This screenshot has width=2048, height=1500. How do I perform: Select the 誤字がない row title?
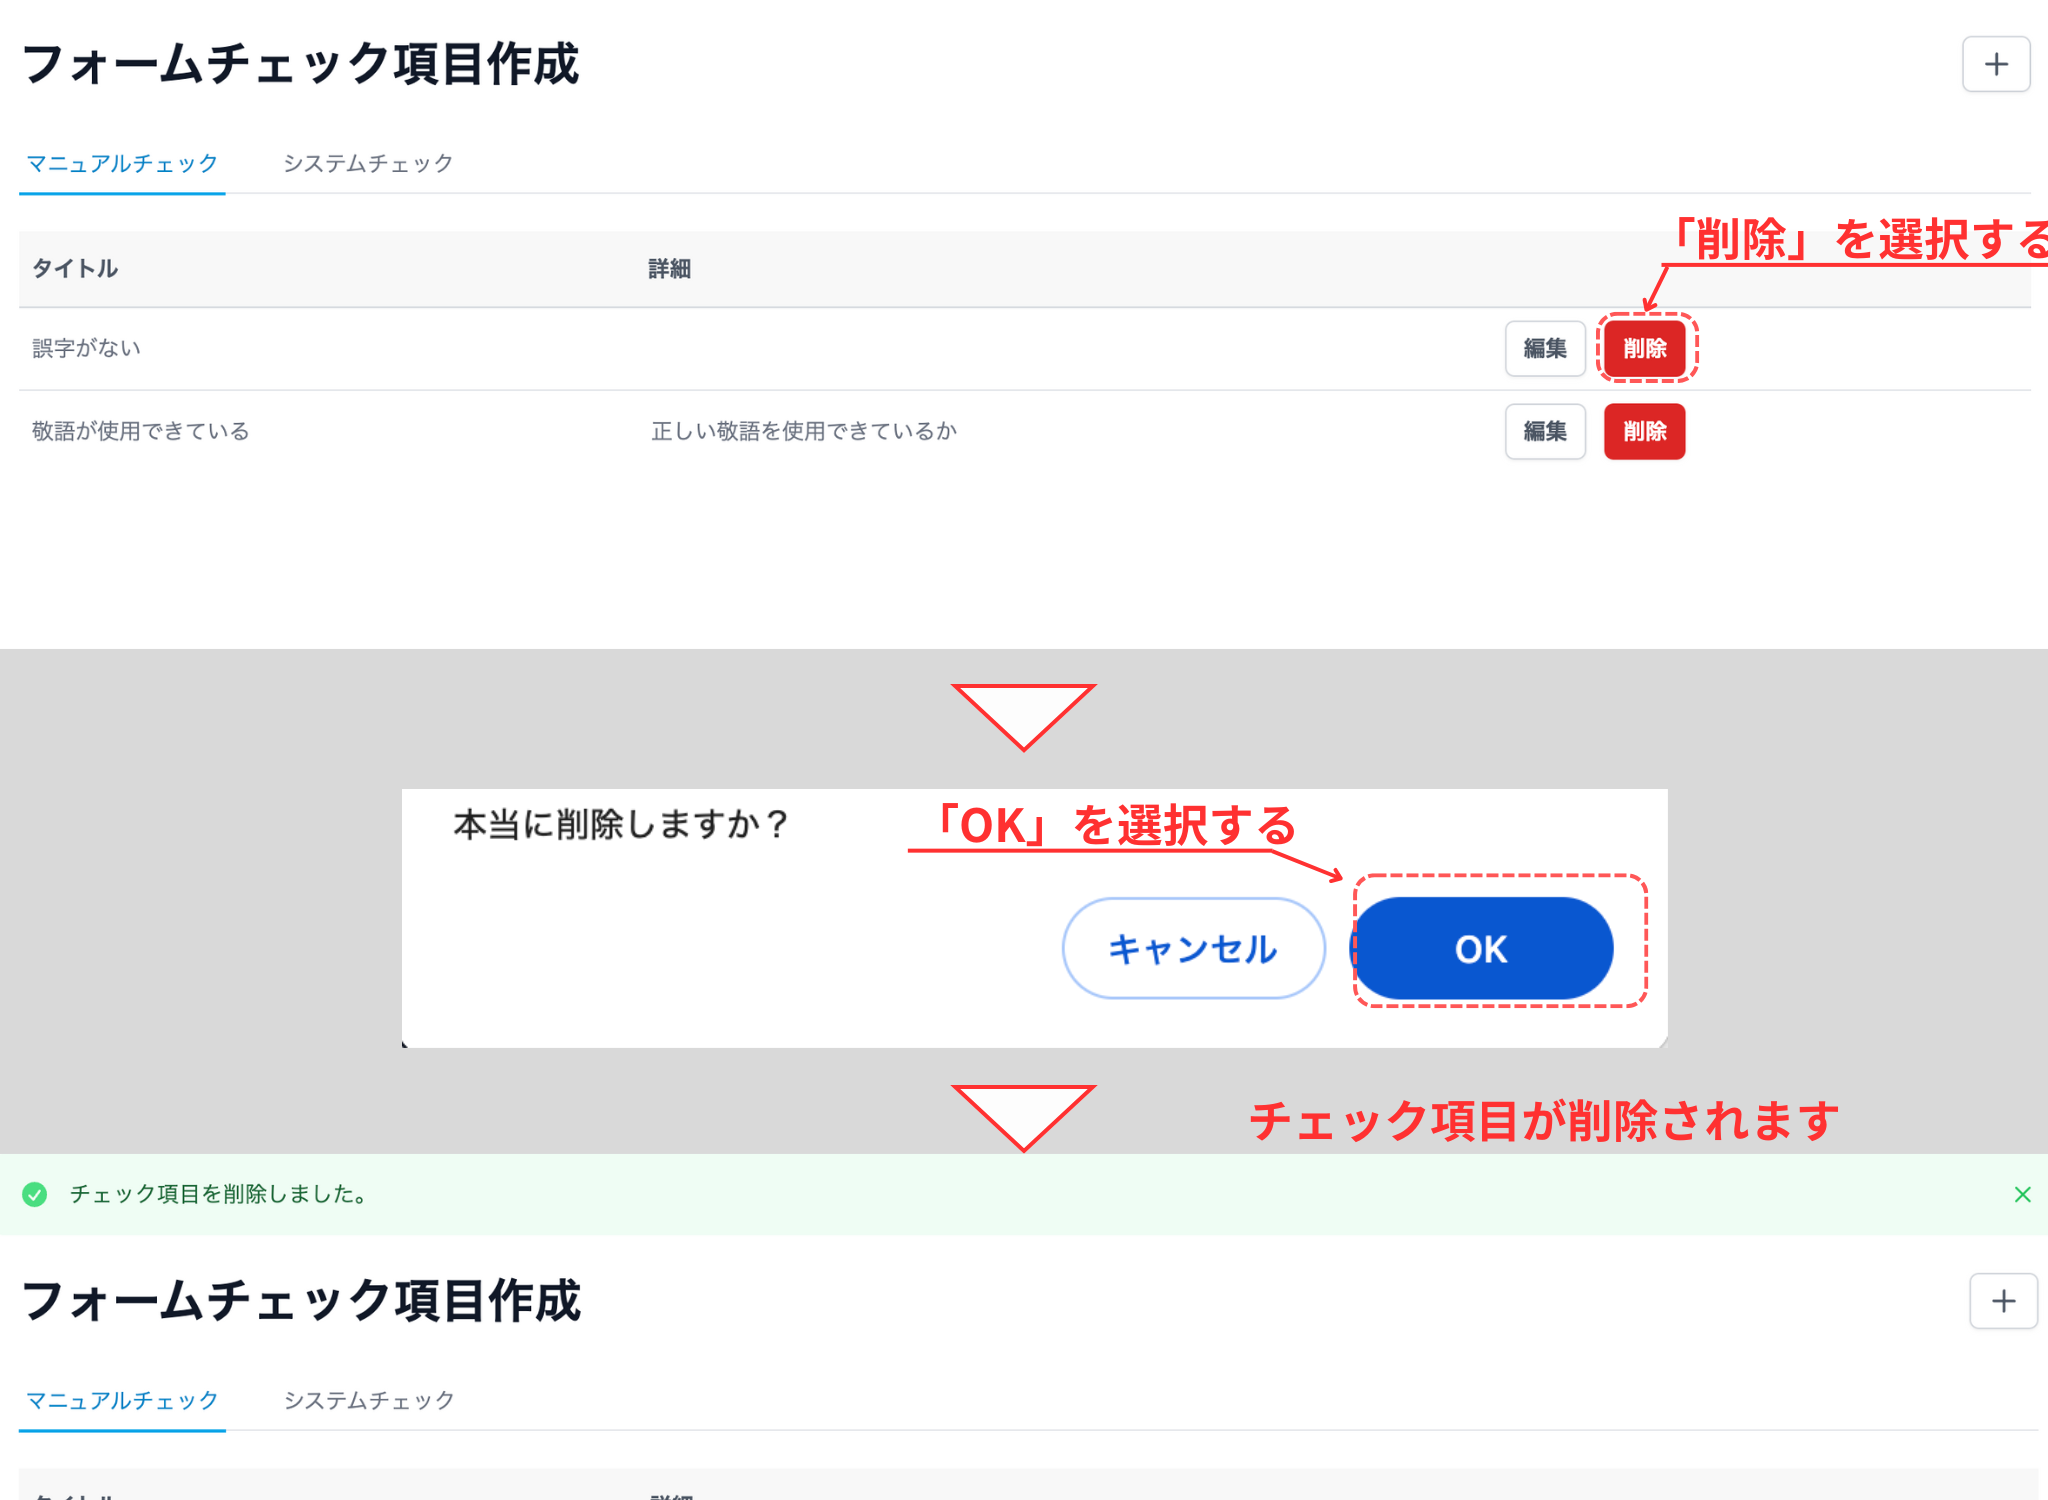click(x=85, y=348)
